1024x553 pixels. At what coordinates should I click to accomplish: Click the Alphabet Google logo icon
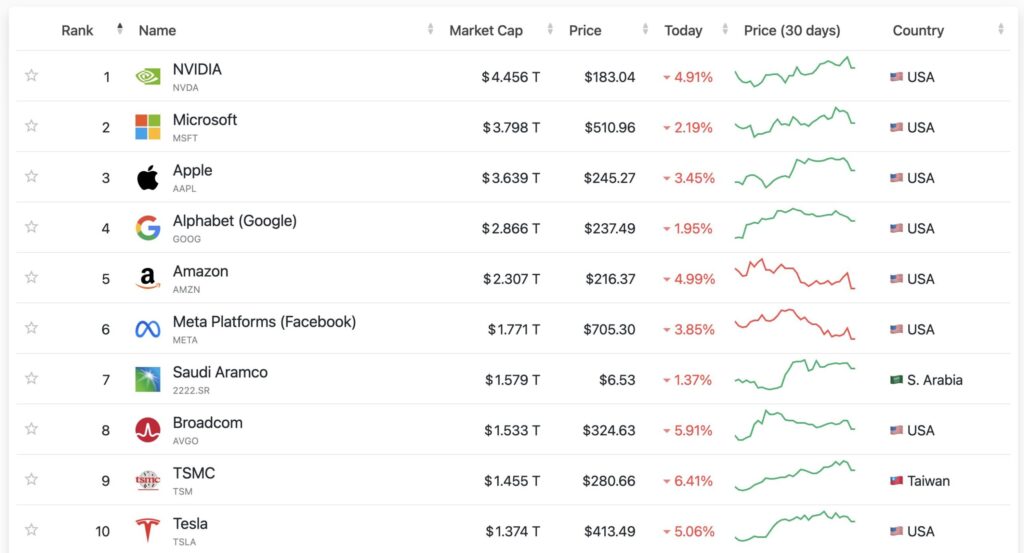click(x=148, y=228)
